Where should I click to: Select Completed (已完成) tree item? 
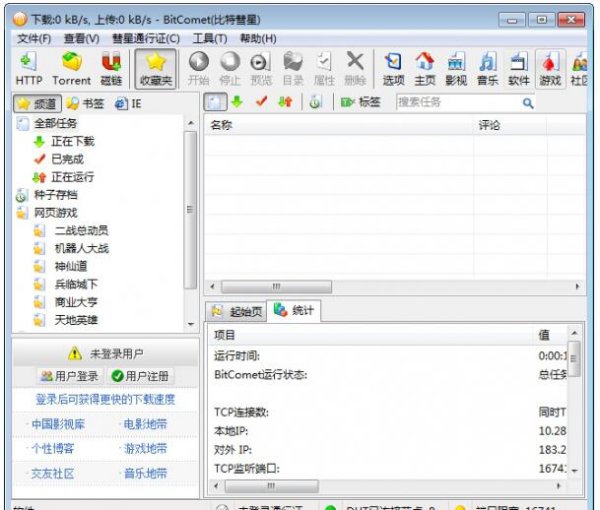point(67,159)
